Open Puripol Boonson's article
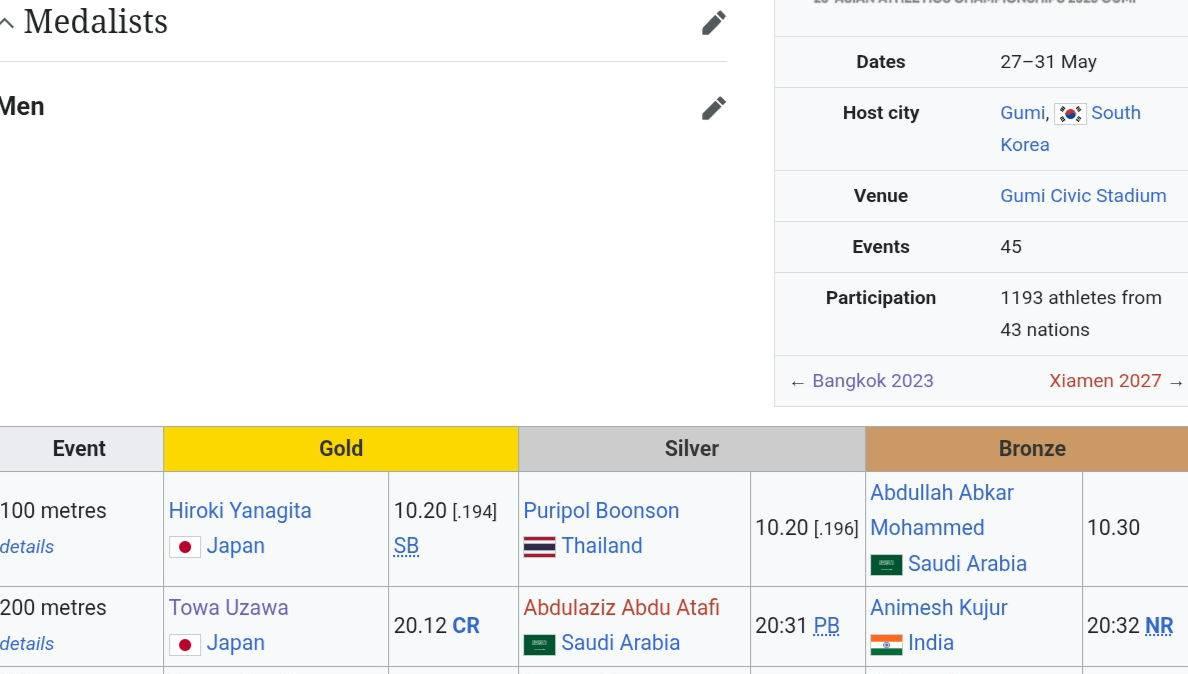1188x674 pixels. (601, 511)
